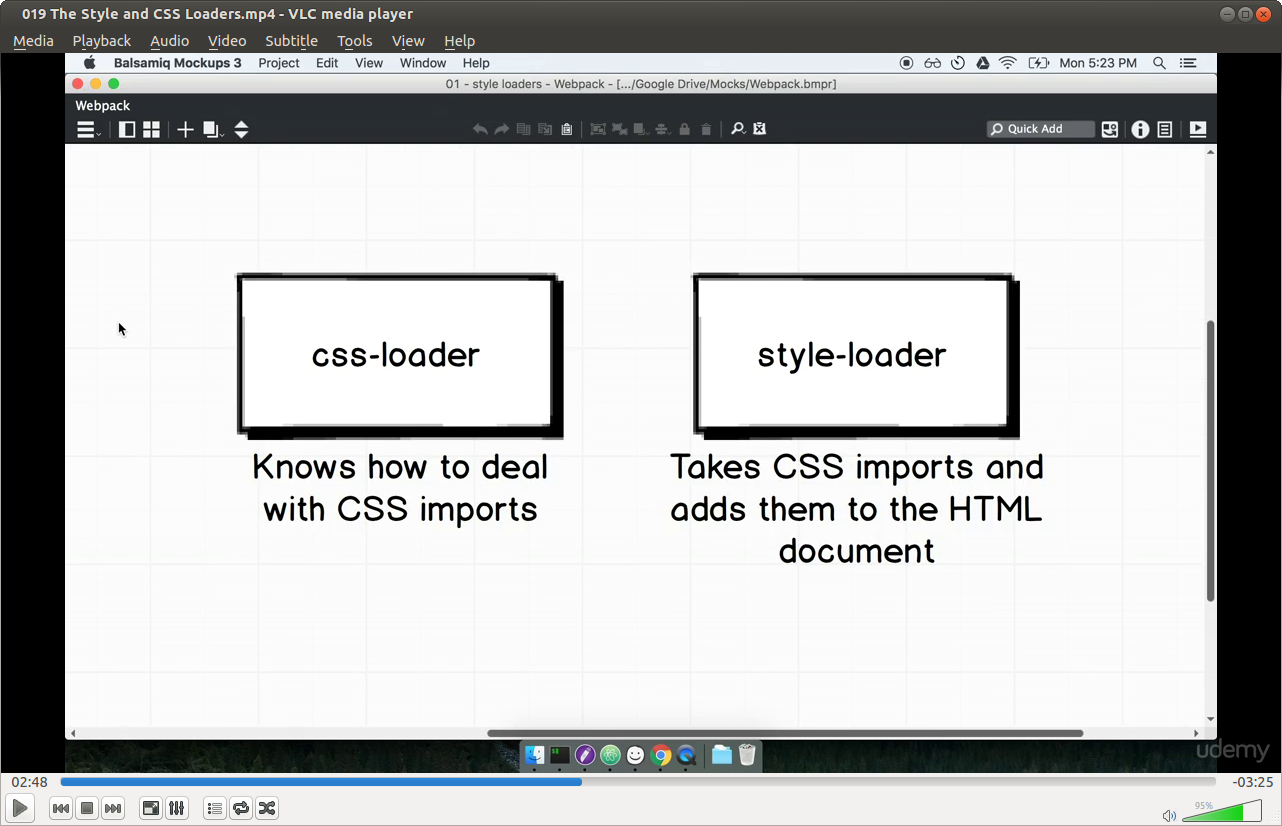
Task: Open the inspector info panel
Action: click(x=1140, y=129)
